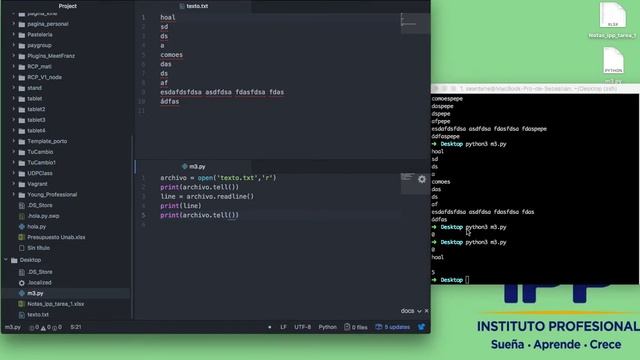Click the m3.py file name in status bar
640x360 pixels.
pos(13,327)
